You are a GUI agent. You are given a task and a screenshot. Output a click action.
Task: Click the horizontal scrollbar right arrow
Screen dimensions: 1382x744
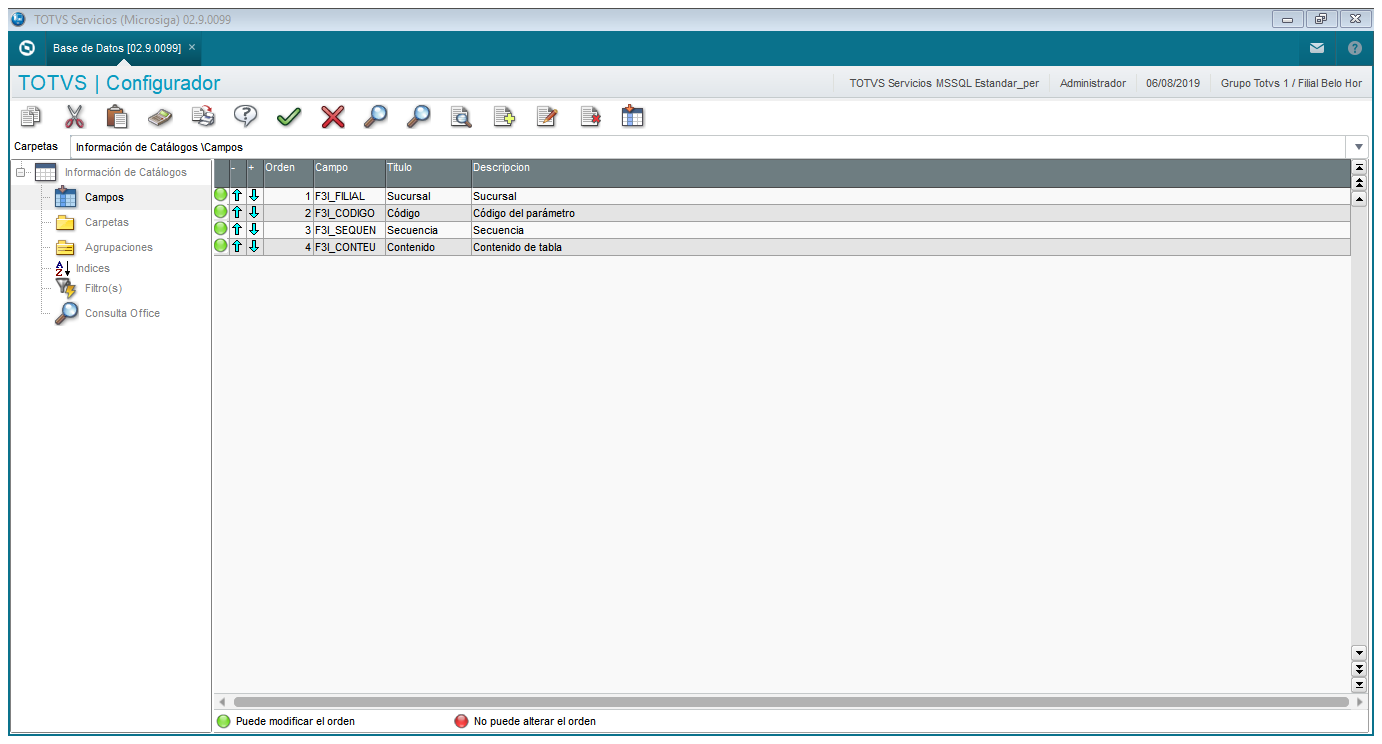tap(1359, 702)
